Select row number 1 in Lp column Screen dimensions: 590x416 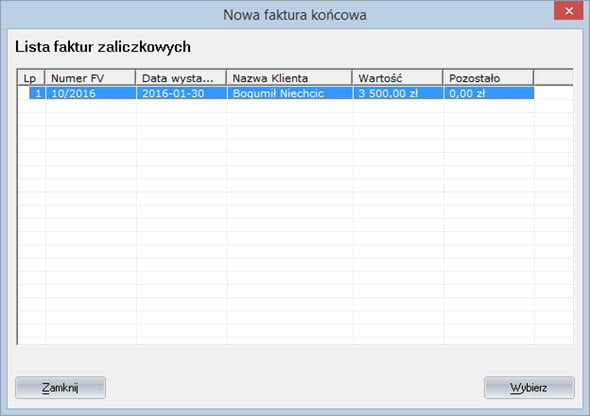[x=37, y=93]
